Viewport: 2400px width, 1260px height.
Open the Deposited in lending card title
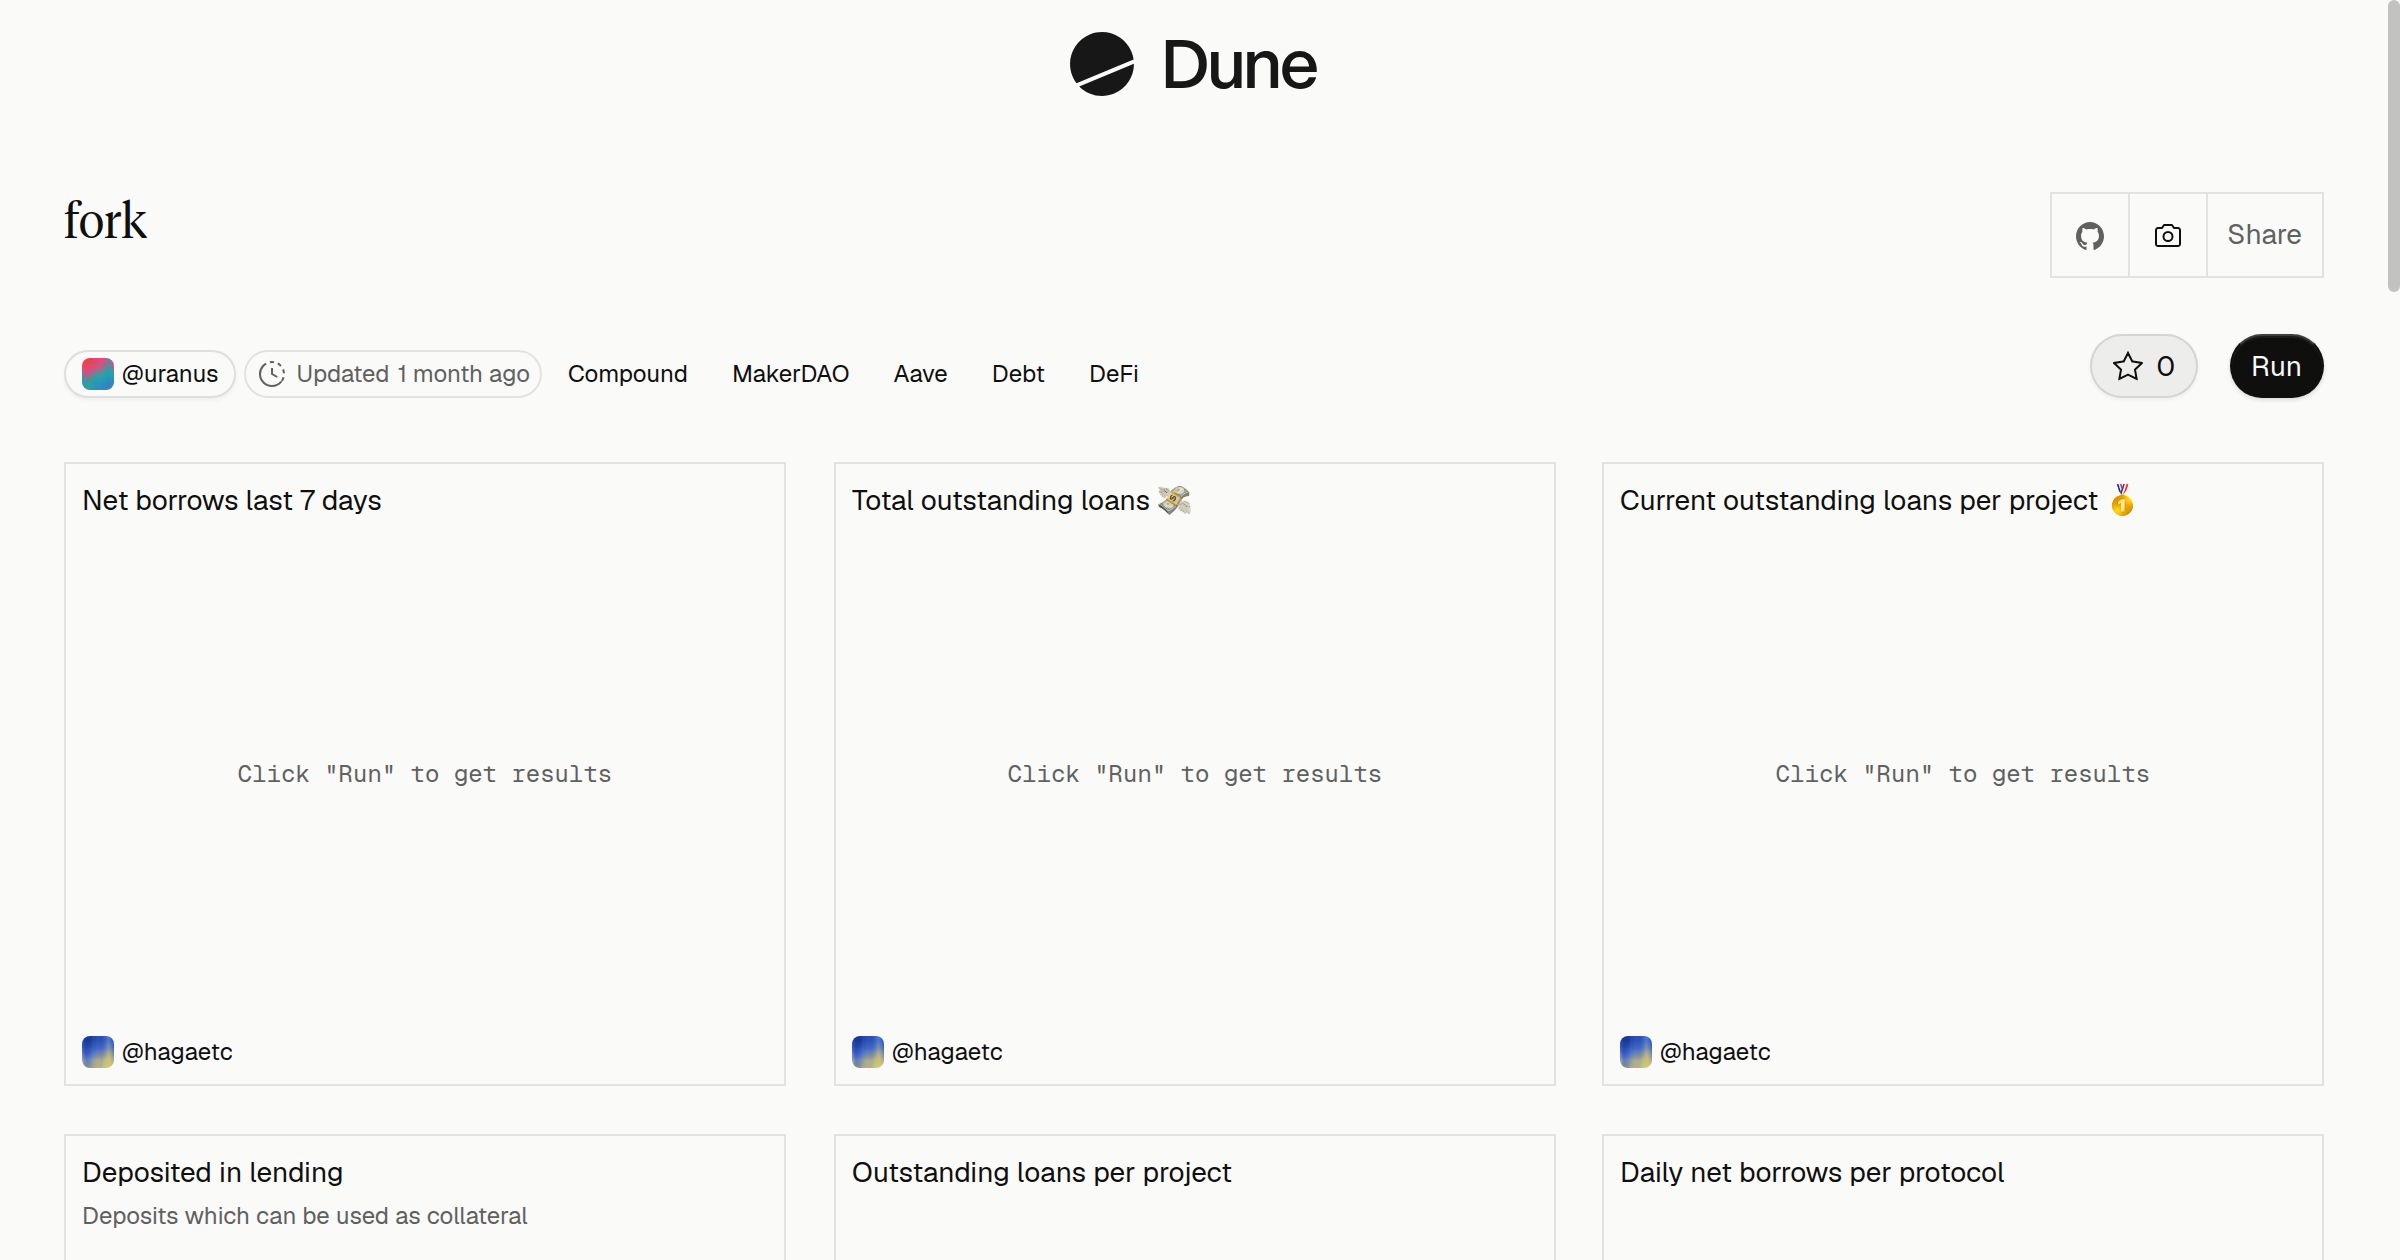(212, 1173)
